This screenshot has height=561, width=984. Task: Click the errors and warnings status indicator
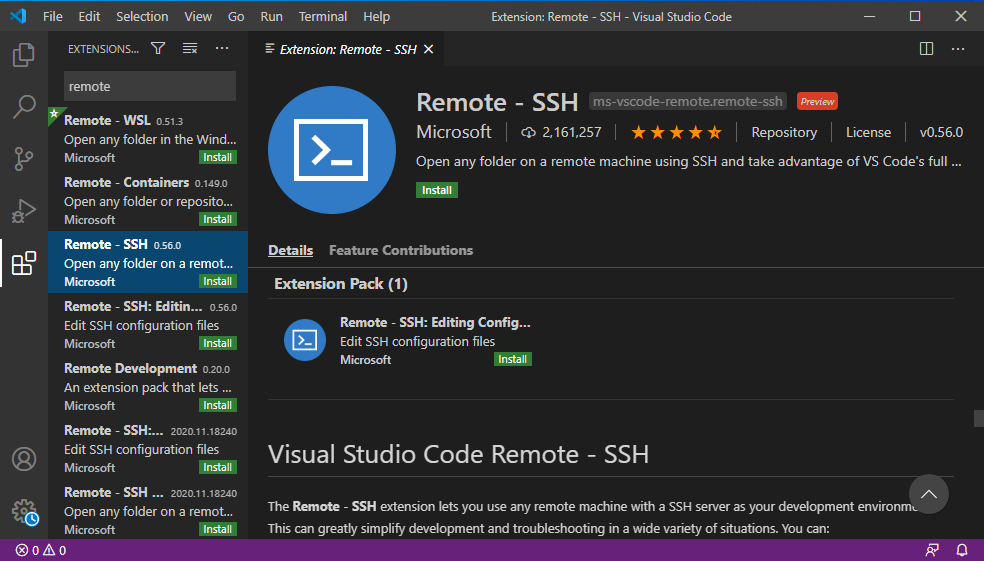(41, 550)
